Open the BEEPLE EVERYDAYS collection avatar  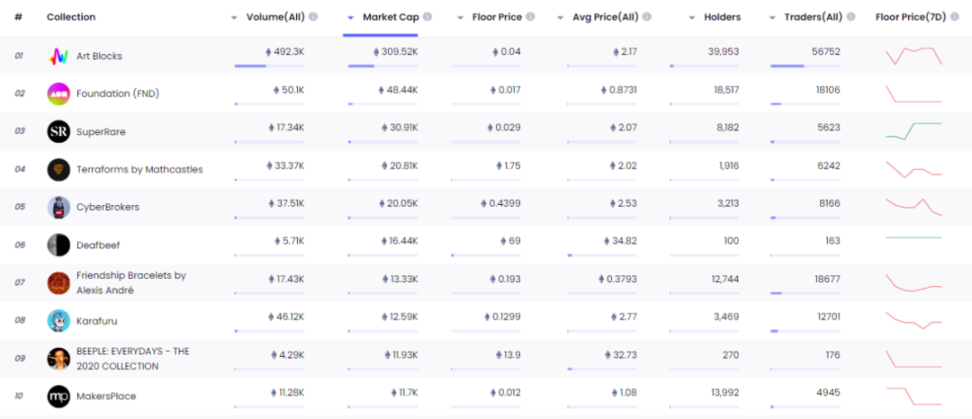pos(58,358)
